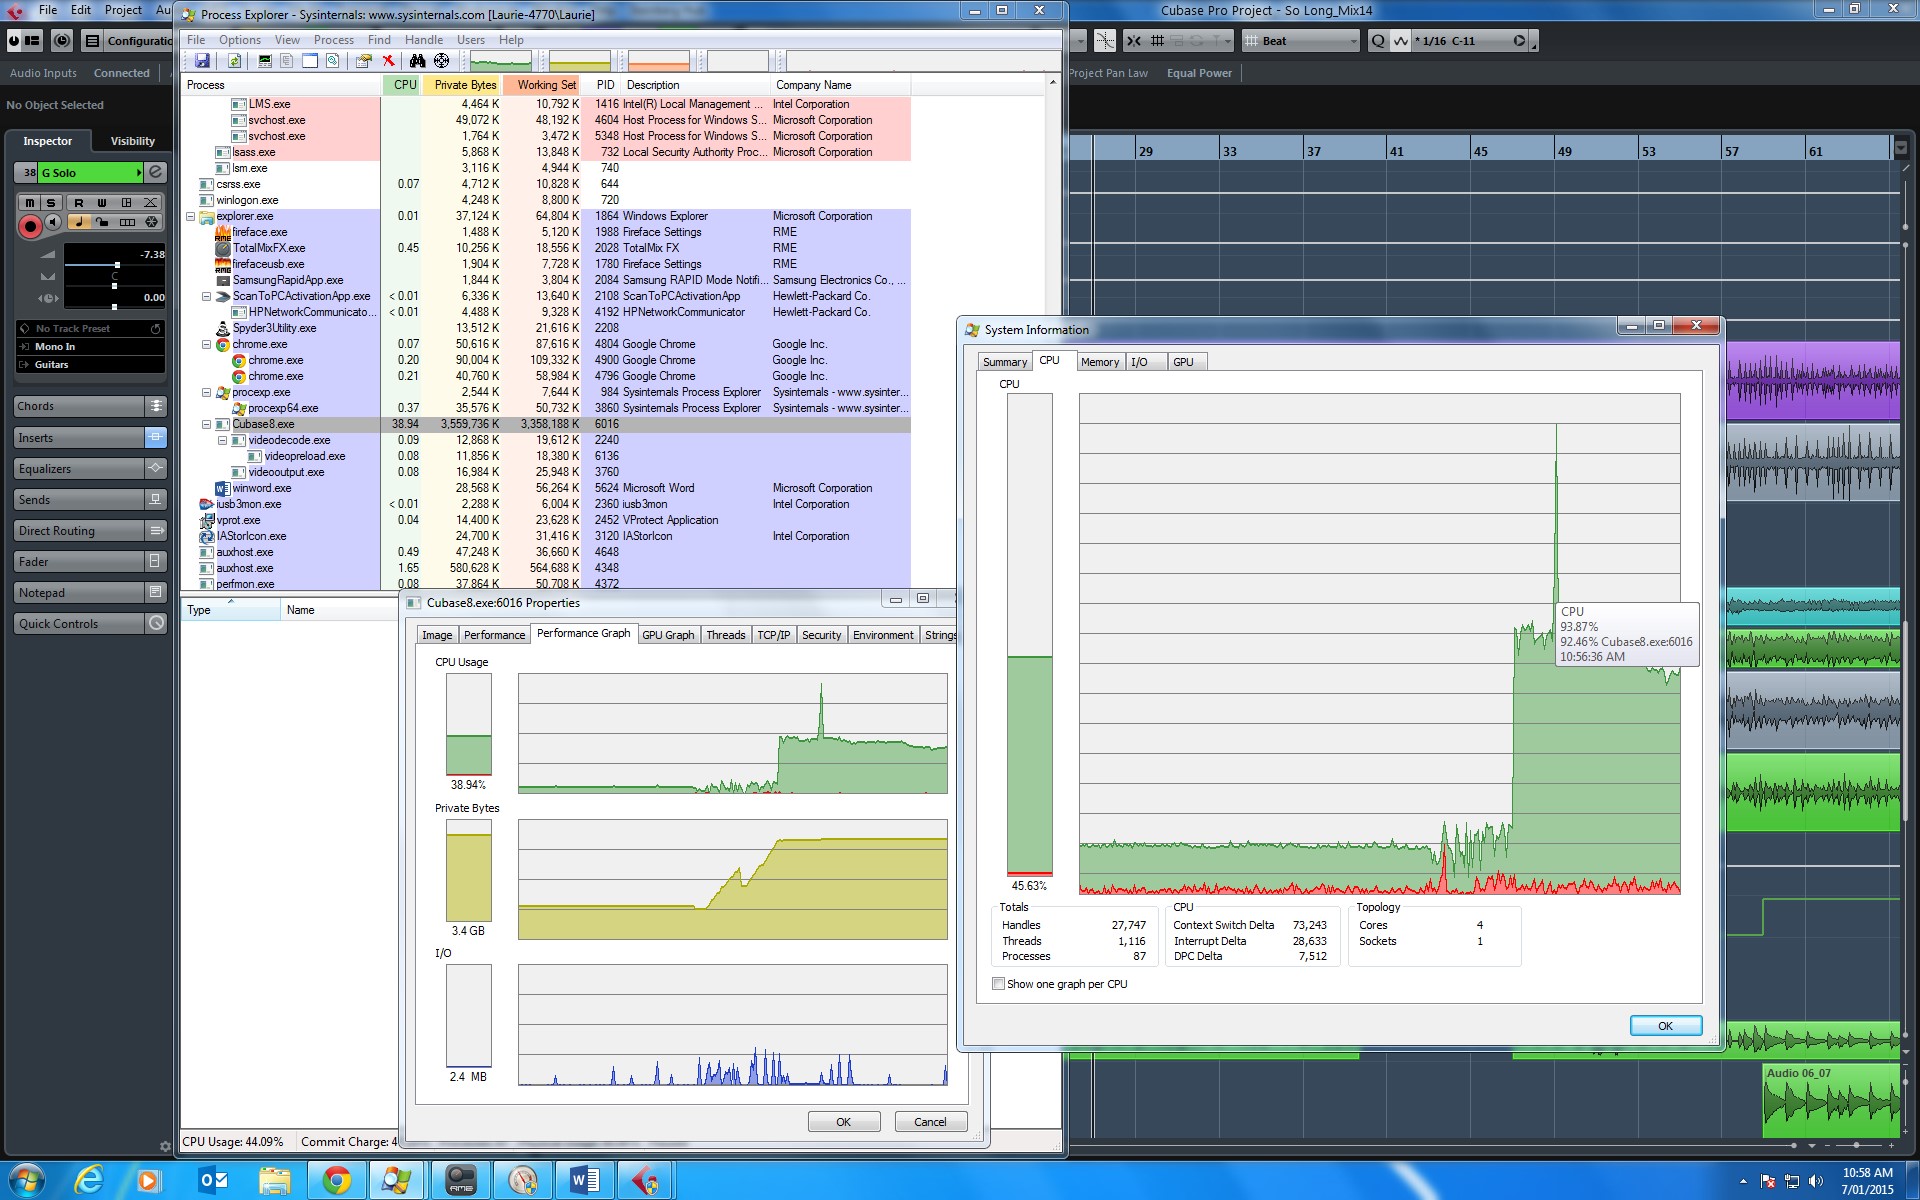Click the Notepad section icon

point(156,592)
